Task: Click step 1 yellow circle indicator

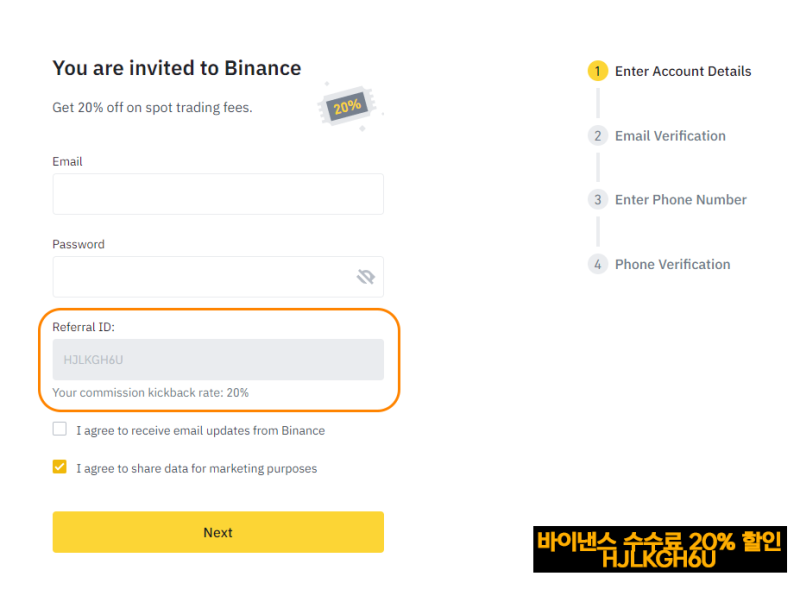Action: (597, 71)
